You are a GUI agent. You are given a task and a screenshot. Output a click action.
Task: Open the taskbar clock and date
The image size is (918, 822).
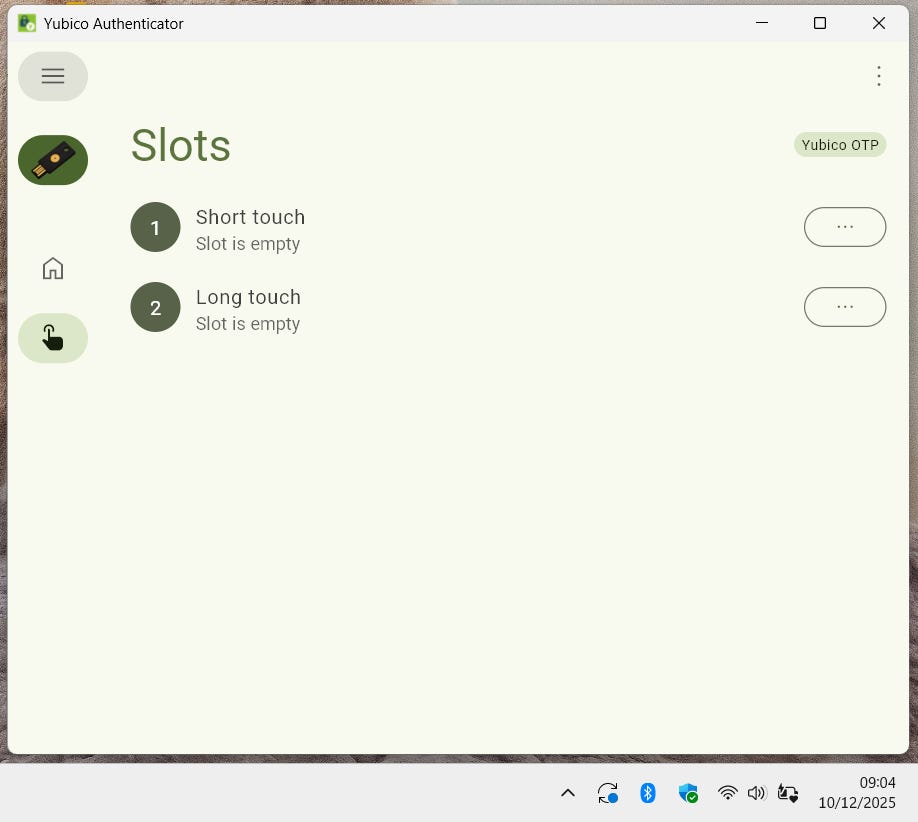(x=857, y=793)
